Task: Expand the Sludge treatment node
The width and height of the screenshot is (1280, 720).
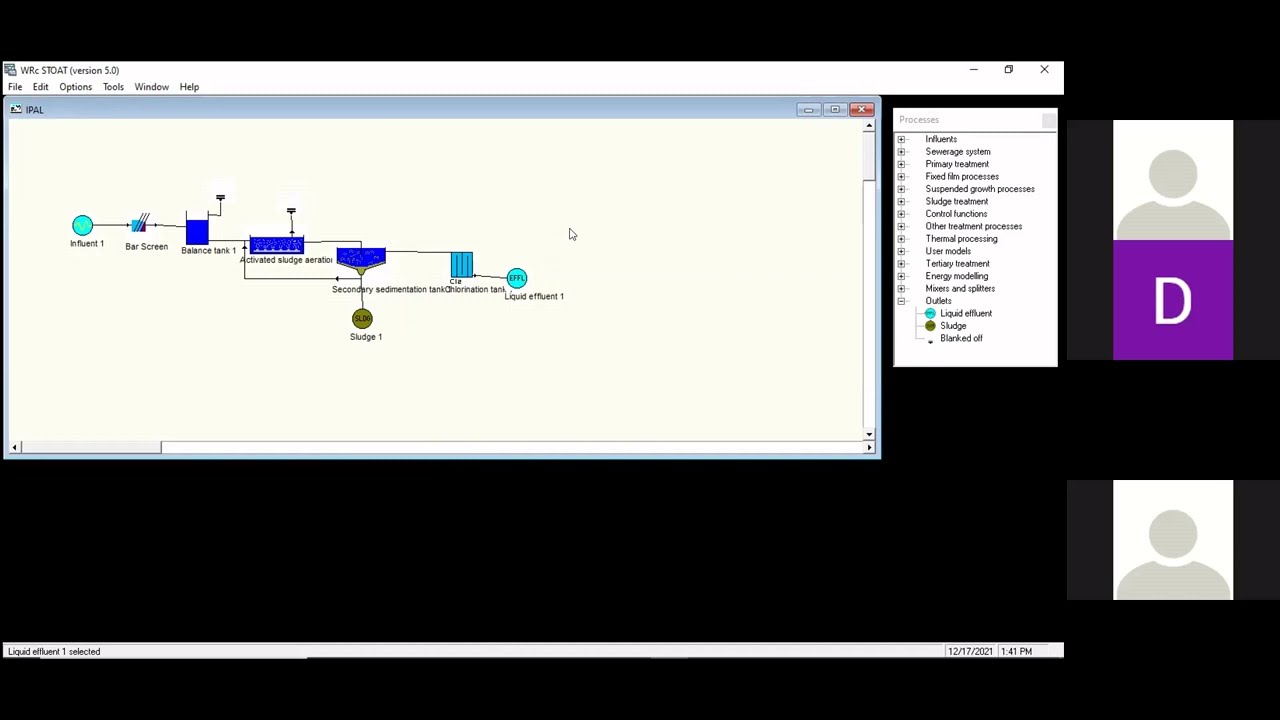Action: [901, 201]
